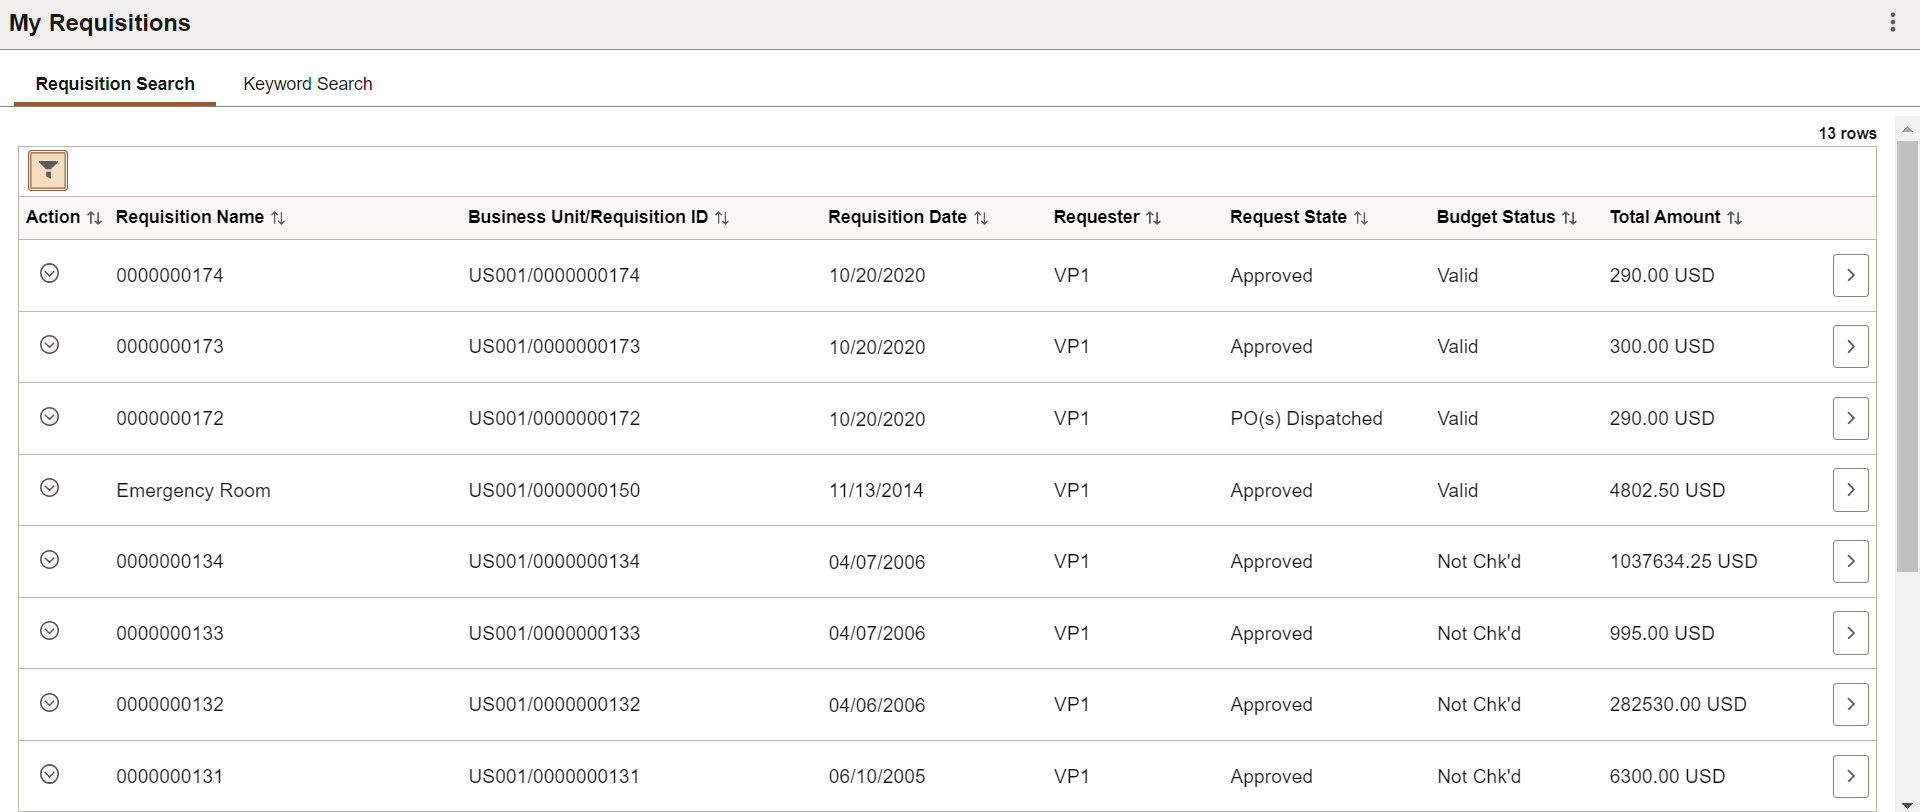The height and width of the screenshot is (812, 1920).
Task: Click the 282530.00 USD amount
Action: click(x=1678, y=704)
